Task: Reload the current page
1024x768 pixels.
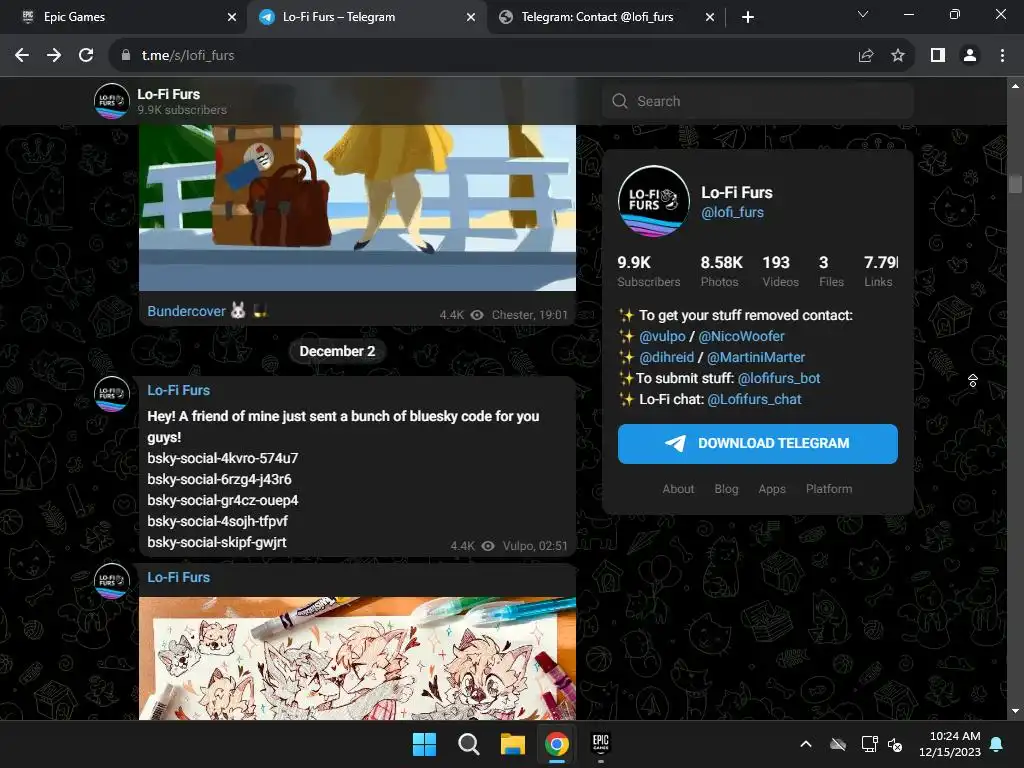Action: (86, 56)
